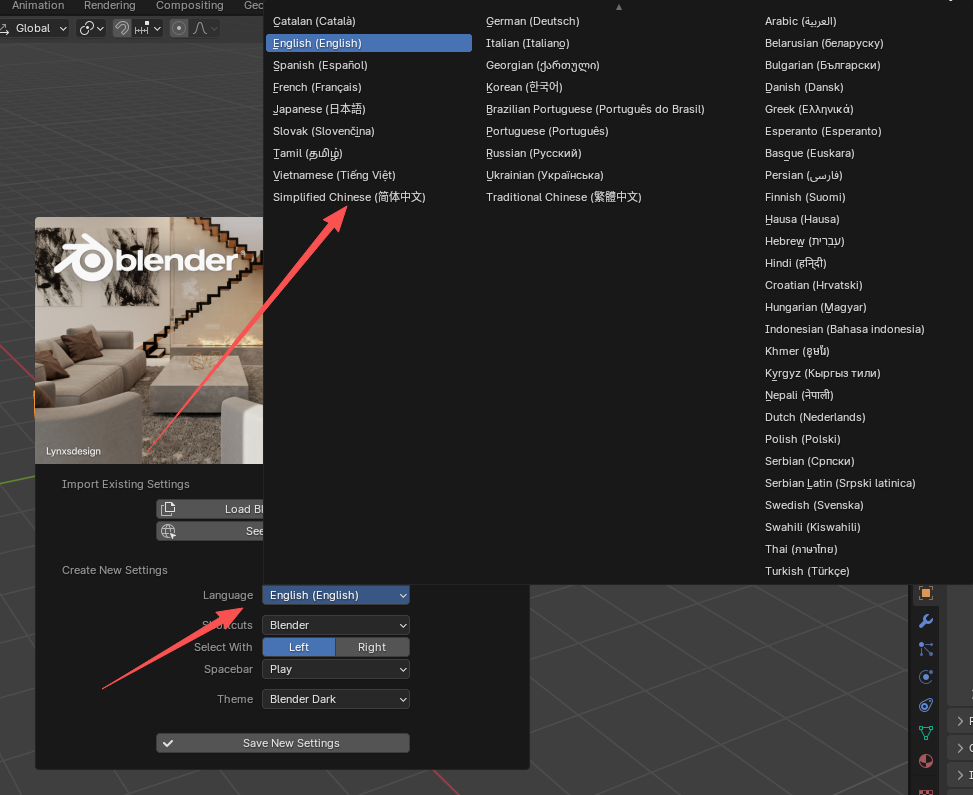Toggle proportional editing in the header
This screenshot has height=795, width=973.
click(x=180, y=28)
